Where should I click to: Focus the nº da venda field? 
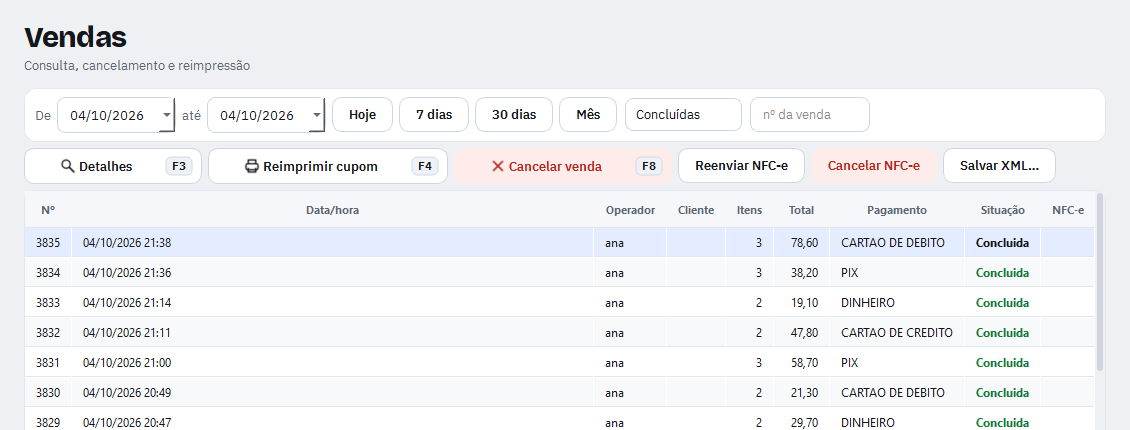[810, 115]
